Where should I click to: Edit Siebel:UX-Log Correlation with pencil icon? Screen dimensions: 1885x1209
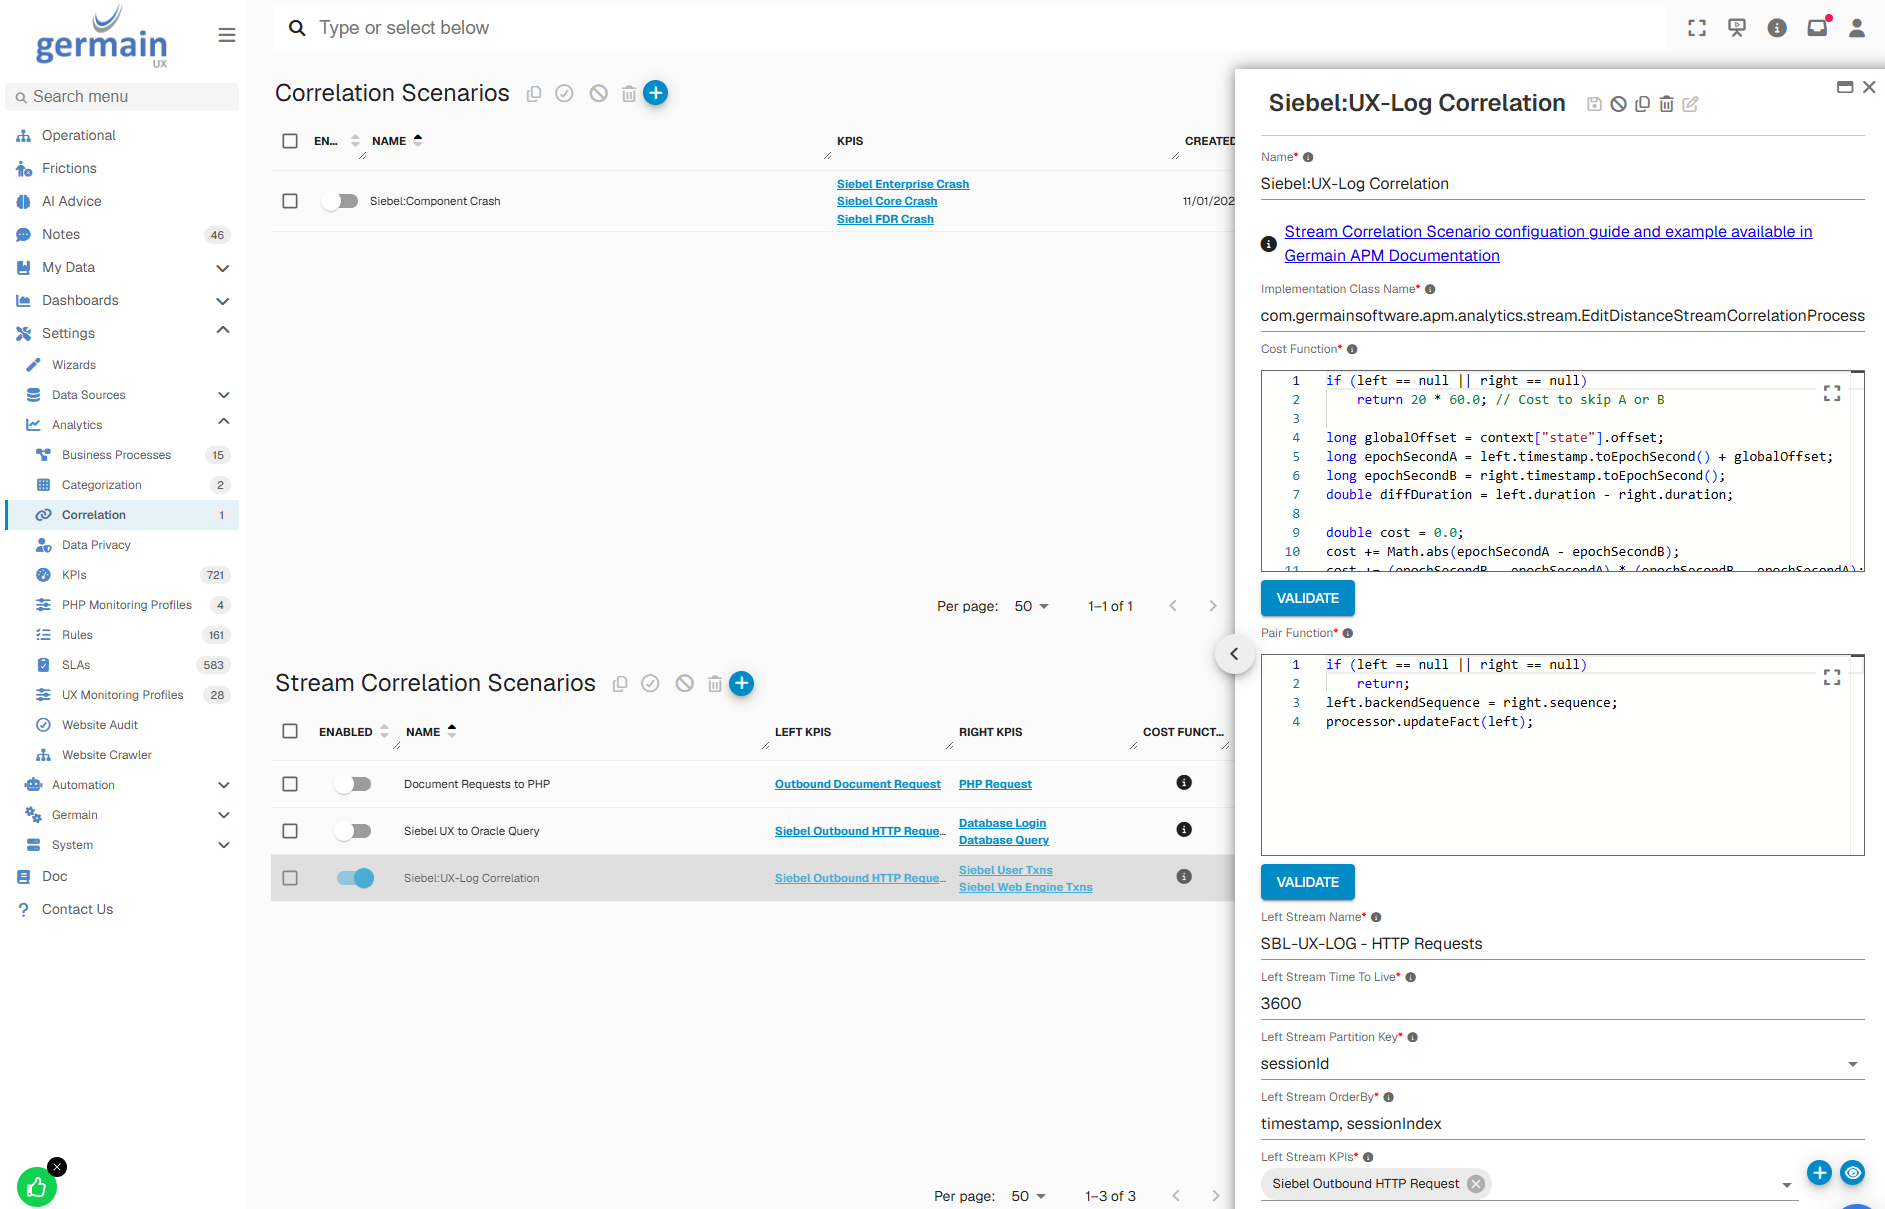click(x=1690, y=104)
